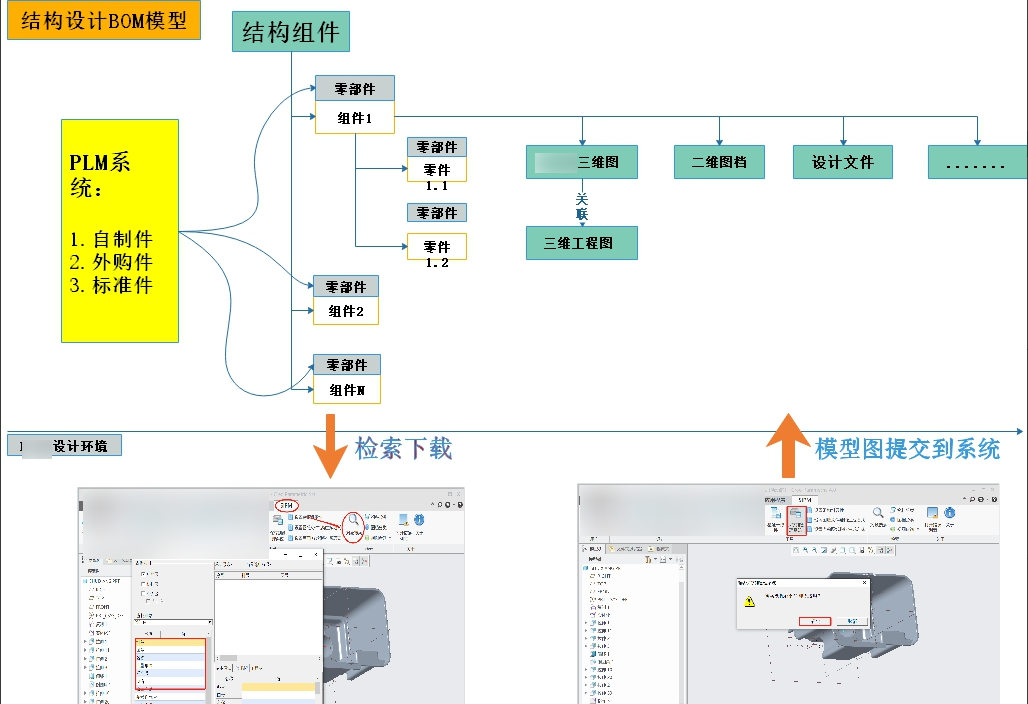1028x704 pixels.
Task: Click the 零部件 header above 组件1
Action: [x=355, y=88]
